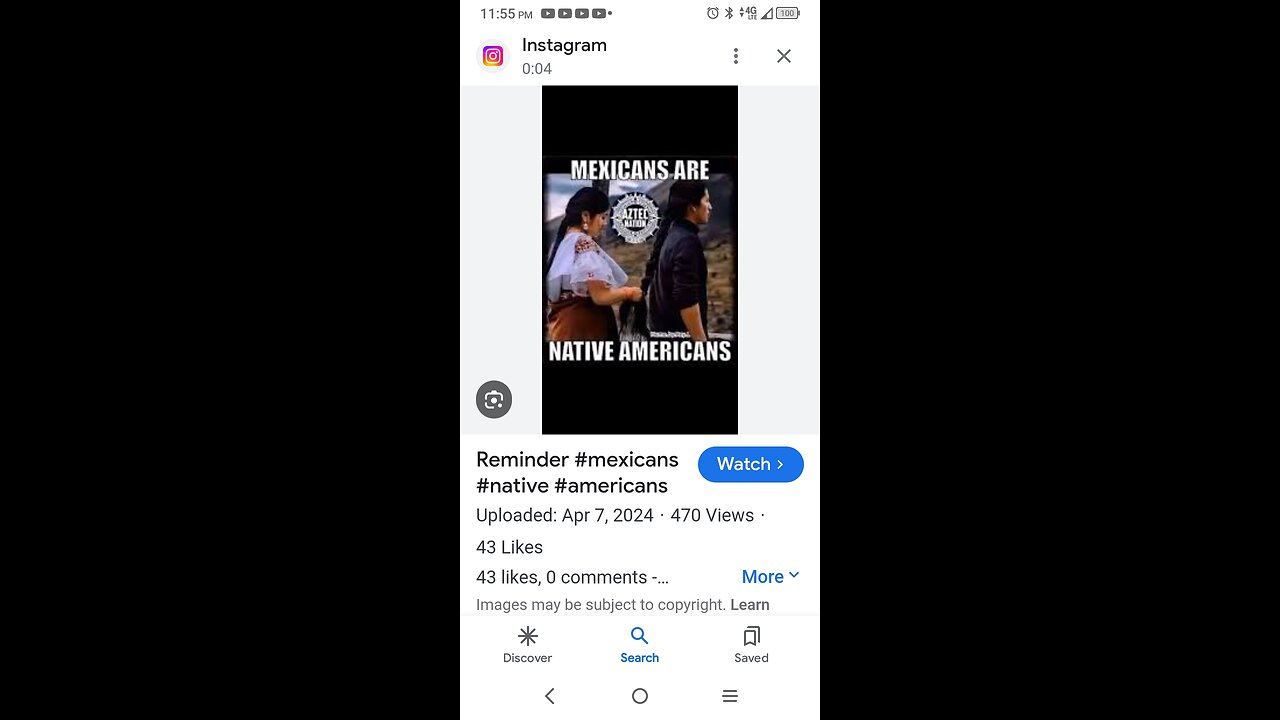
Task: Expand description with More chevron
Action: (x=771, y=576)
